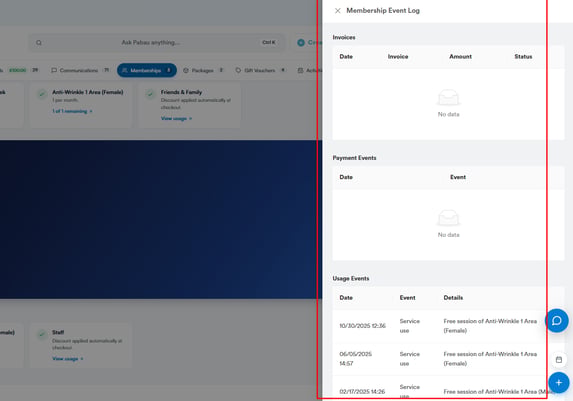
Task: Open the Communications tab
Action: [80, 70]
